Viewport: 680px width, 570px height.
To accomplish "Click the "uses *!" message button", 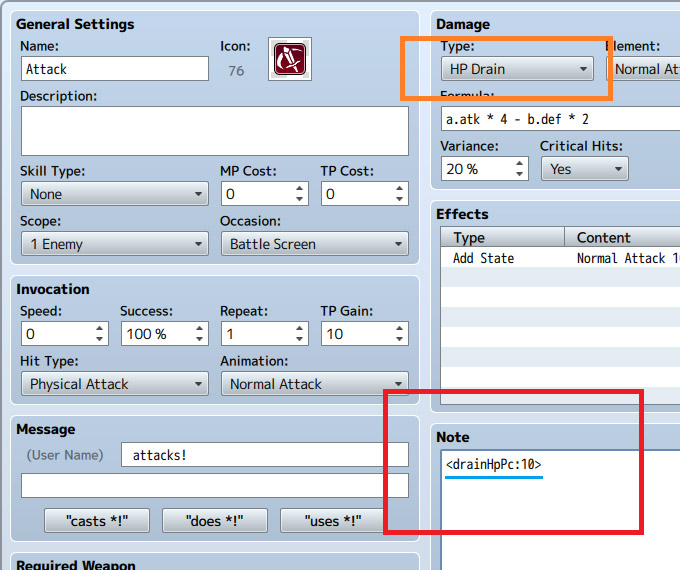I will (x=333, y=521).
